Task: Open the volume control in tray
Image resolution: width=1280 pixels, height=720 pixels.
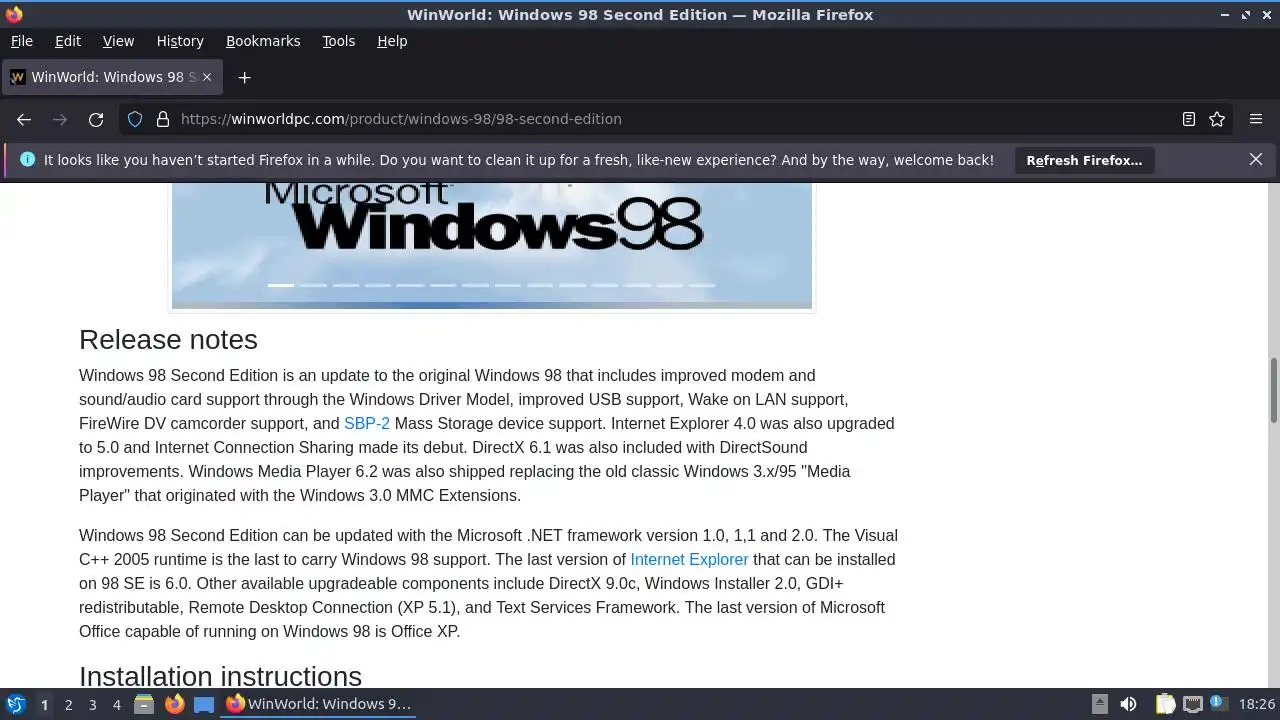Action: [1128, 704]
